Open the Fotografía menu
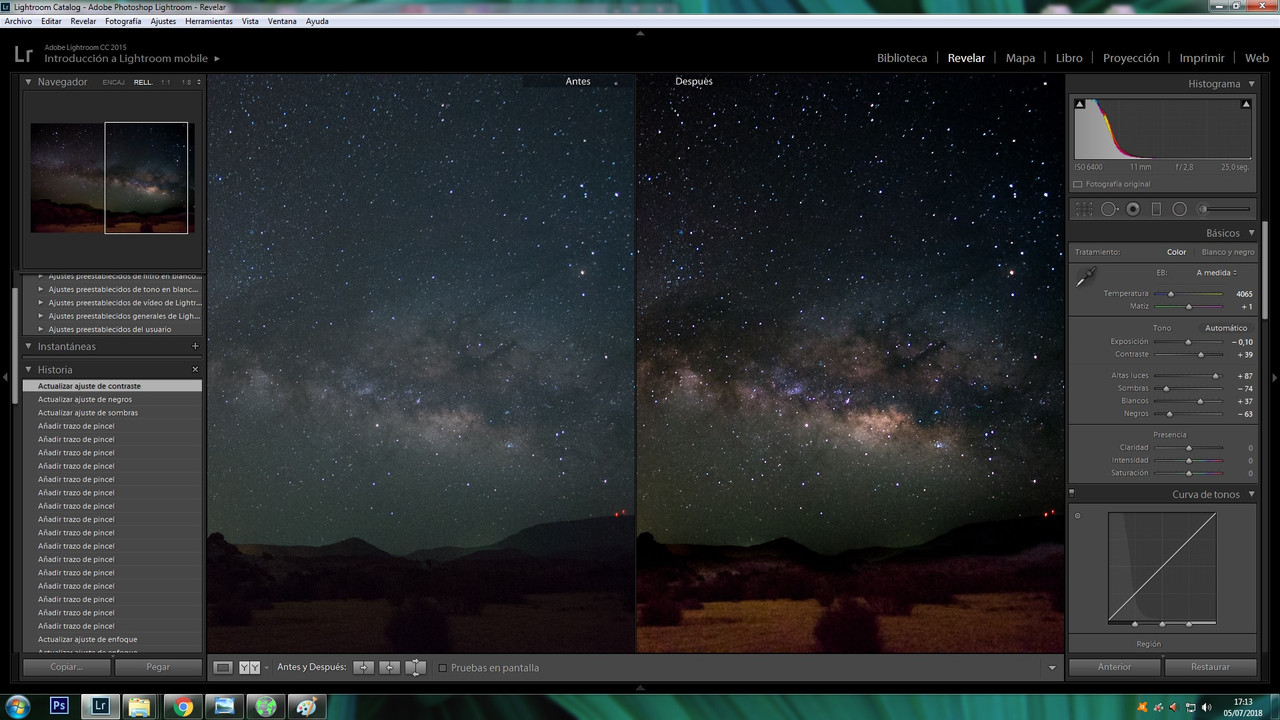1280x720 pixels. click(x=123, y=21)
